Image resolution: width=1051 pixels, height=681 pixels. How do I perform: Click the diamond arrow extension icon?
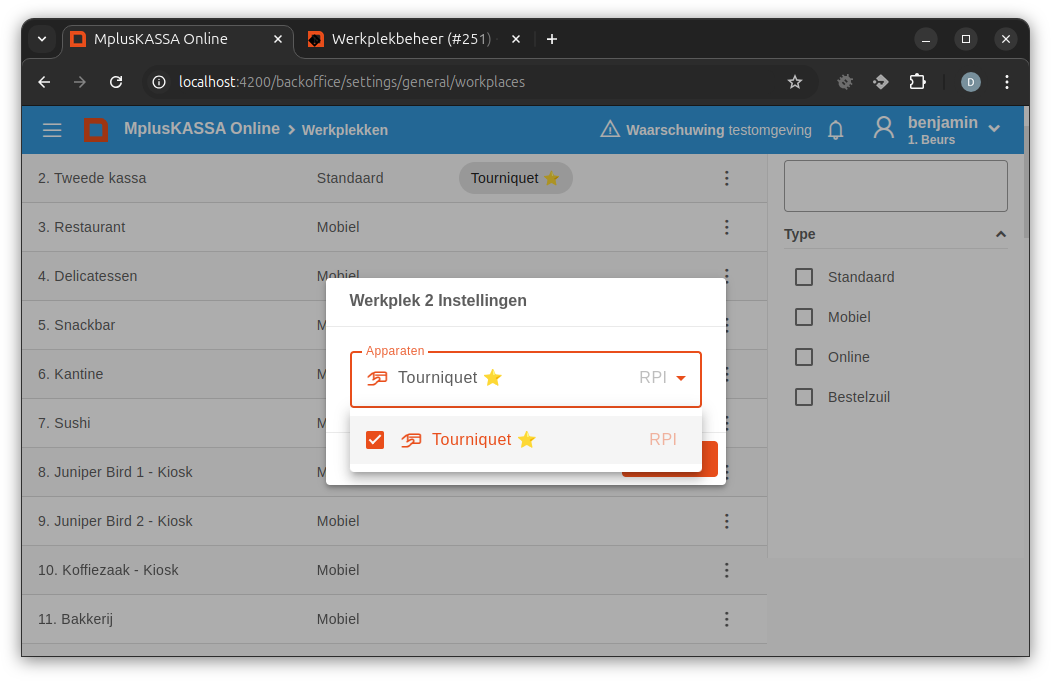click(x=881, y=82)
